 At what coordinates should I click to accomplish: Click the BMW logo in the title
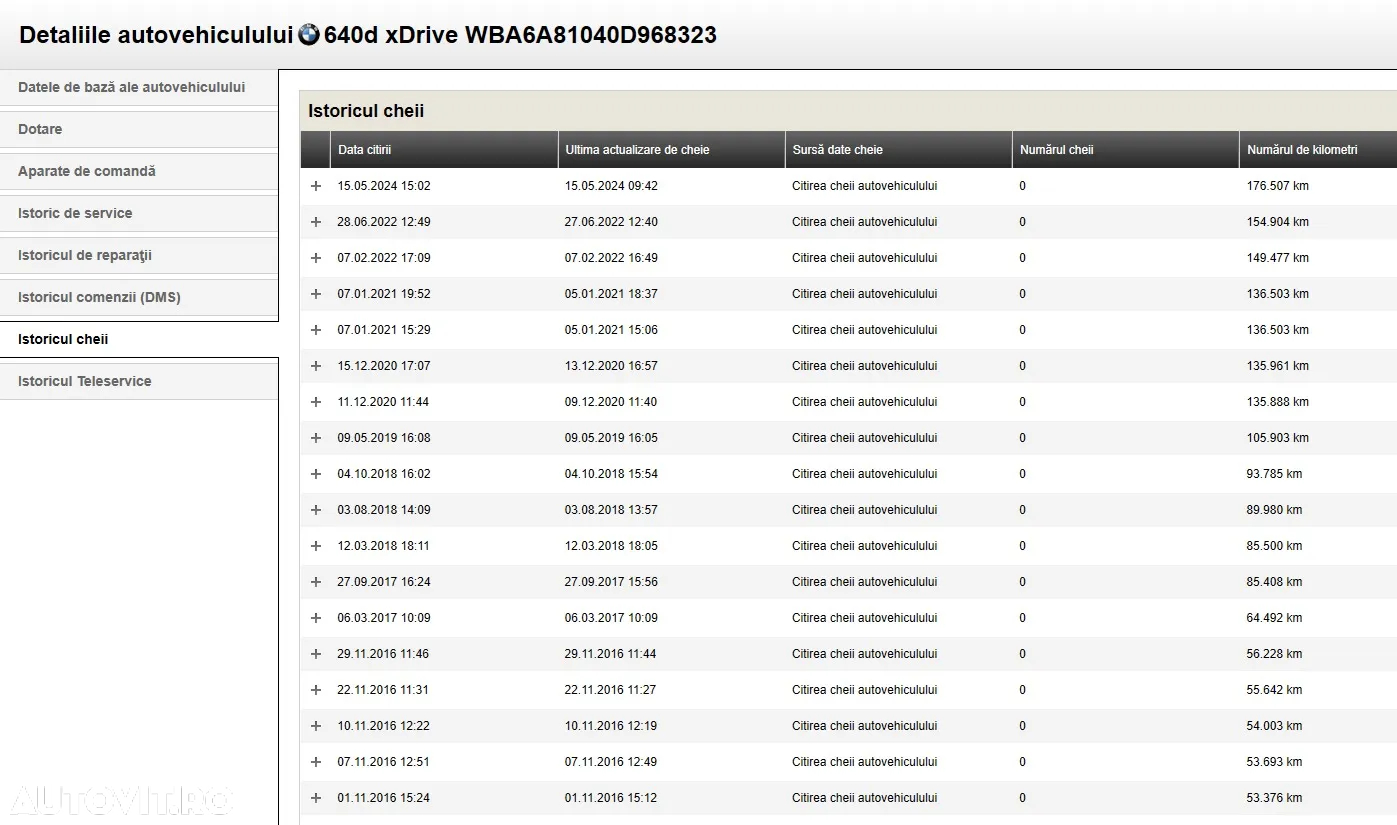coord(309,34)
